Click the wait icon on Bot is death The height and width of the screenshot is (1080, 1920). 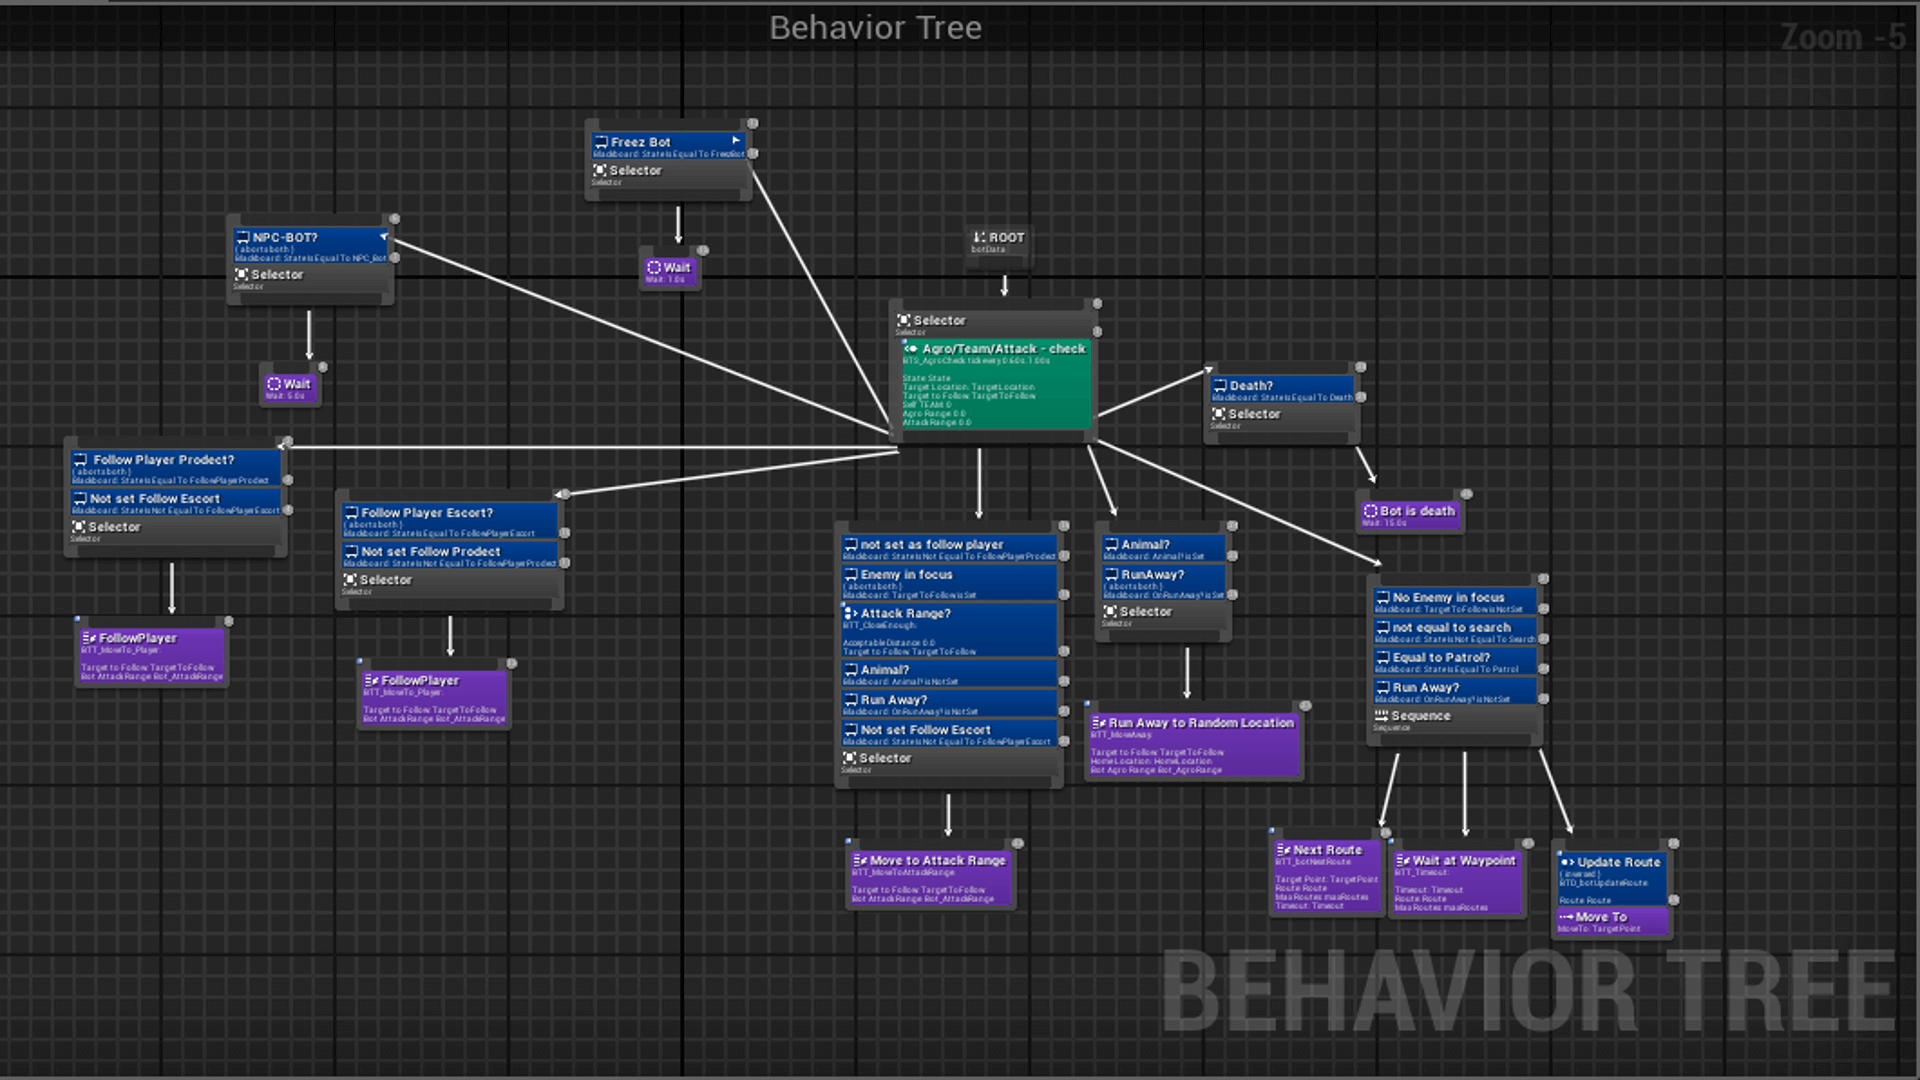1371,511
